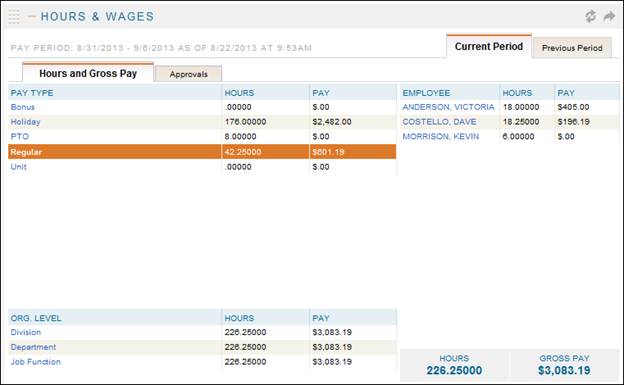Screen dimensions: 624x385
Task: Click the refresh icon in widget header
Action: point(591,16)
